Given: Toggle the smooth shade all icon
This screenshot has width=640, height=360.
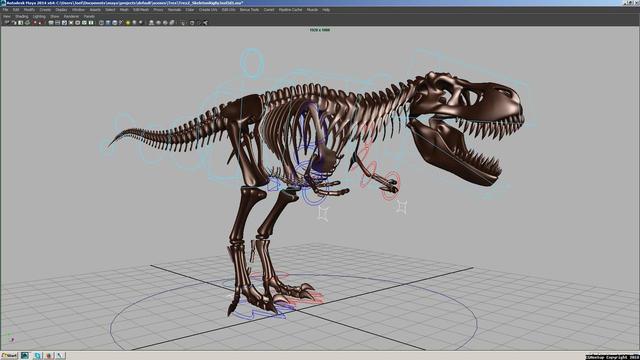Looking at the screenshot, I should click(108, 22).
